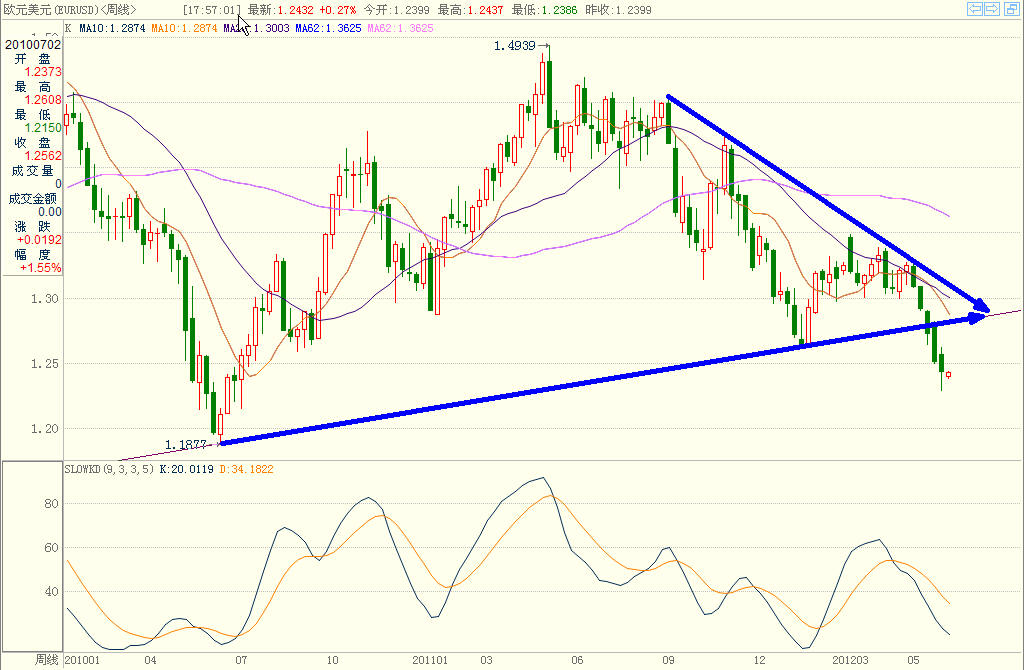Screen dimensions: 1024x670
Task: Click the [17:57:01] timestamp
Action: pyautogui.click(x=212, y=10)
